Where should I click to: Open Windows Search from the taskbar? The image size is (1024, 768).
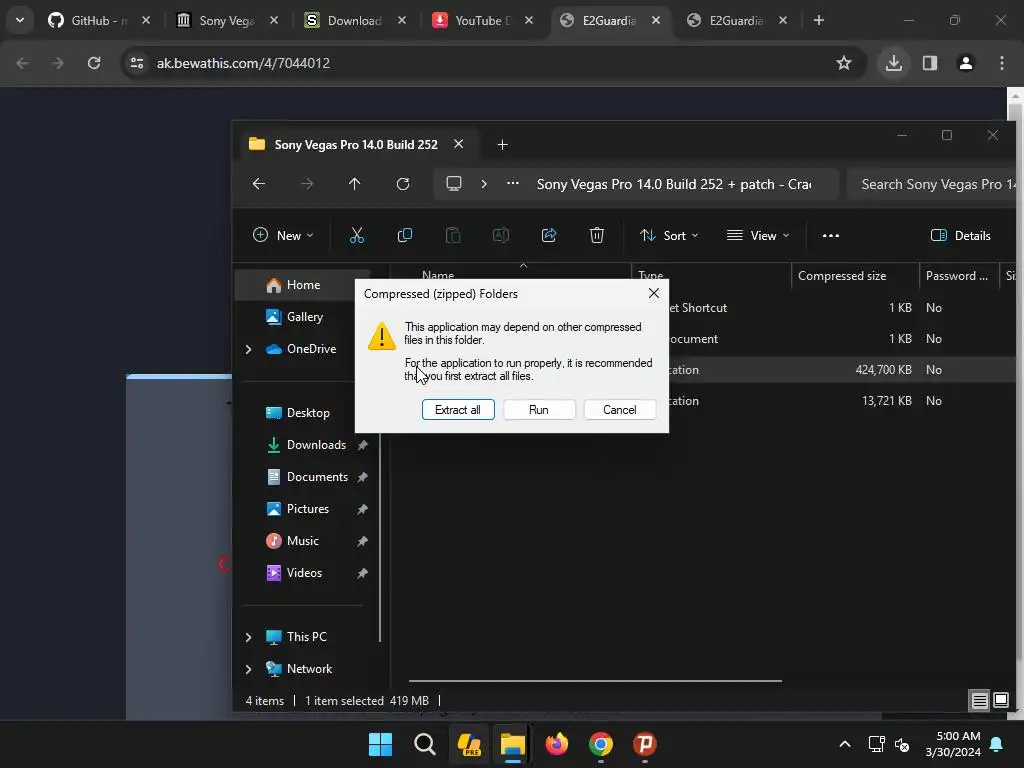[x=424, y=744]
